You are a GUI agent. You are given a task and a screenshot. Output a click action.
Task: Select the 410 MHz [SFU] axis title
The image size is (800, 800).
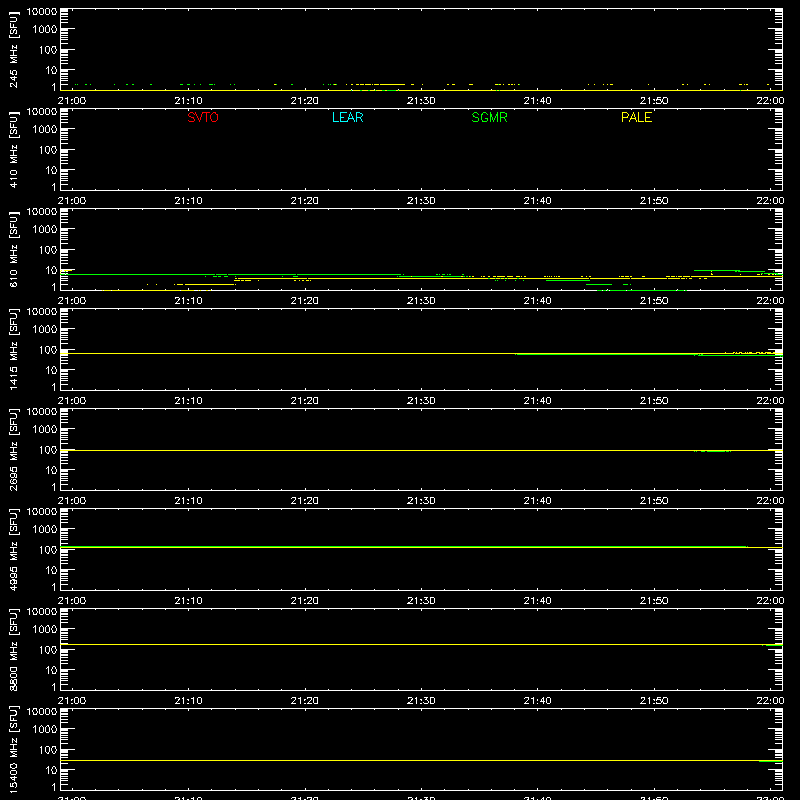[13, 149]
